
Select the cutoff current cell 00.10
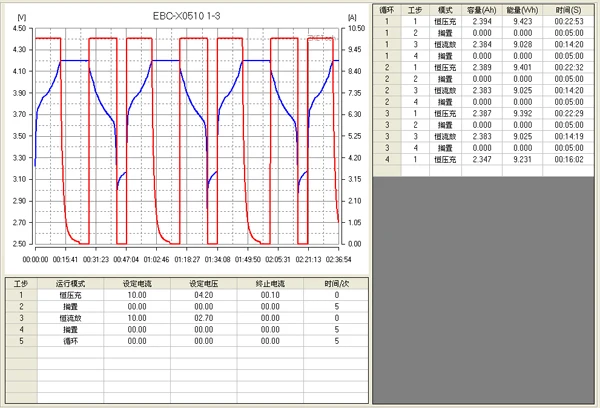(270, 295)
